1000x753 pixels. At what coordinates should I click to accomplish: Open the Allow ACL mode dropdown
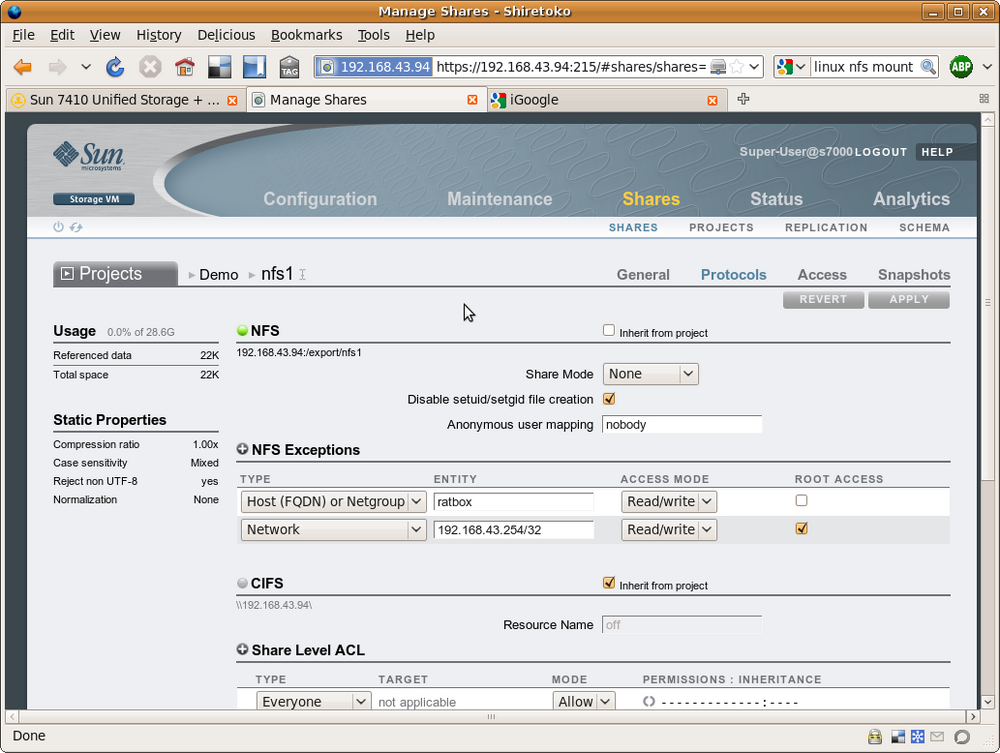(584, 701)
